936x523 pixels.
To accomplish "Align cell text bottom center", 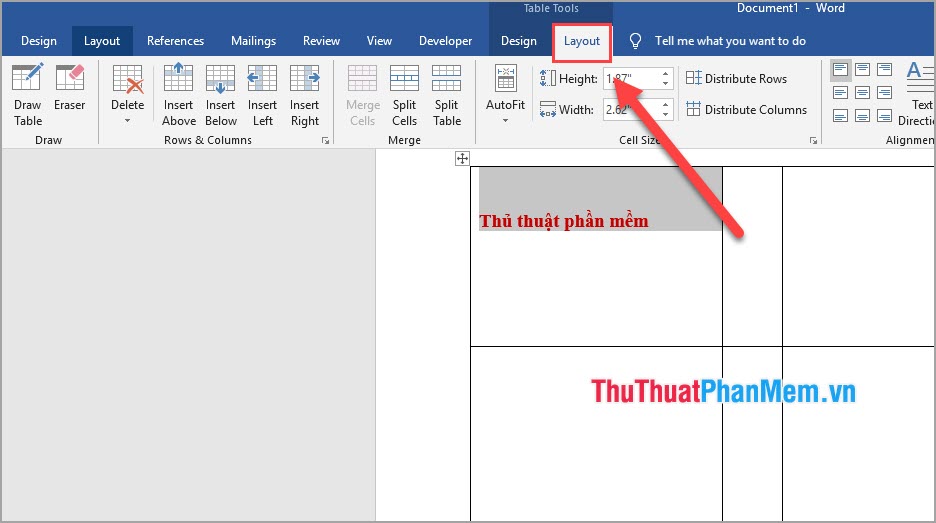I will pos(863,116).
